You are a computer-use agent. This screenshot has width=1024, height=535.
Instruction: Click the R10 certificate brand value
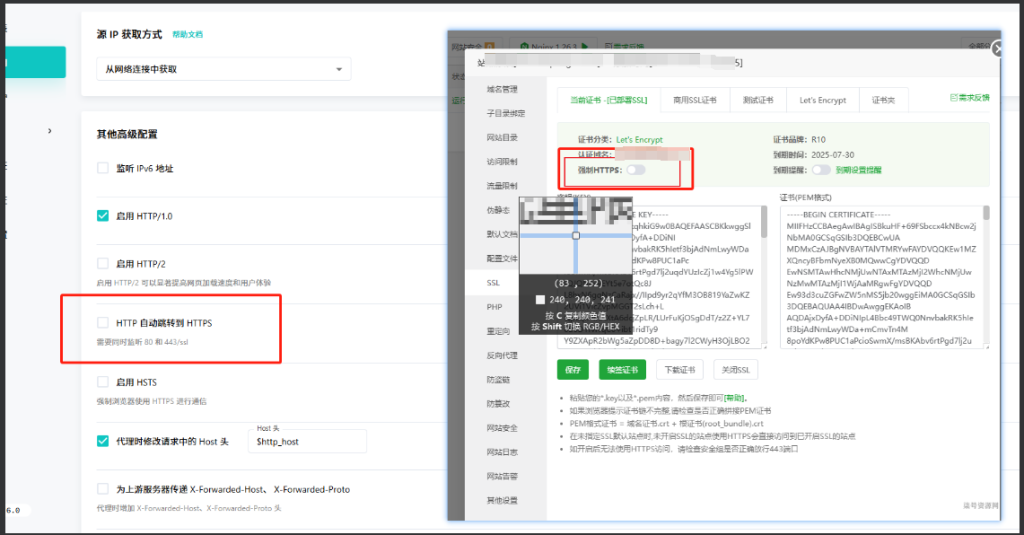coord(818,140)
